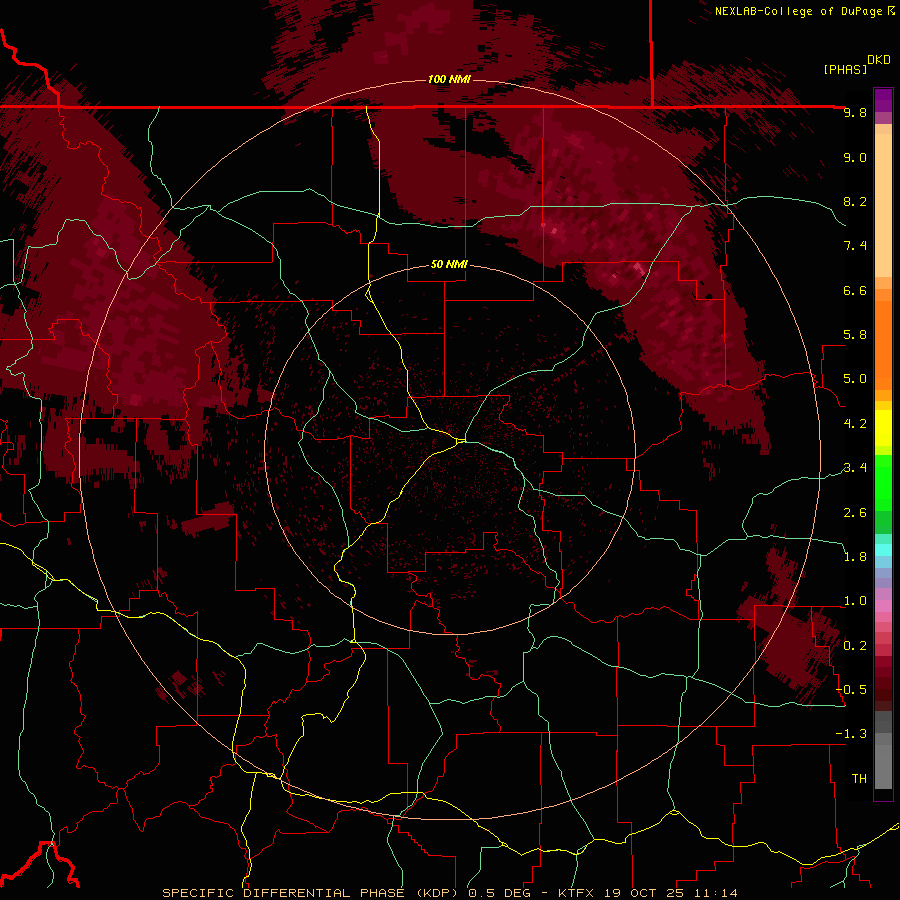Pick the cyan segment of the color bar
This screenshot has height=900, width=900.
point(883,550)
